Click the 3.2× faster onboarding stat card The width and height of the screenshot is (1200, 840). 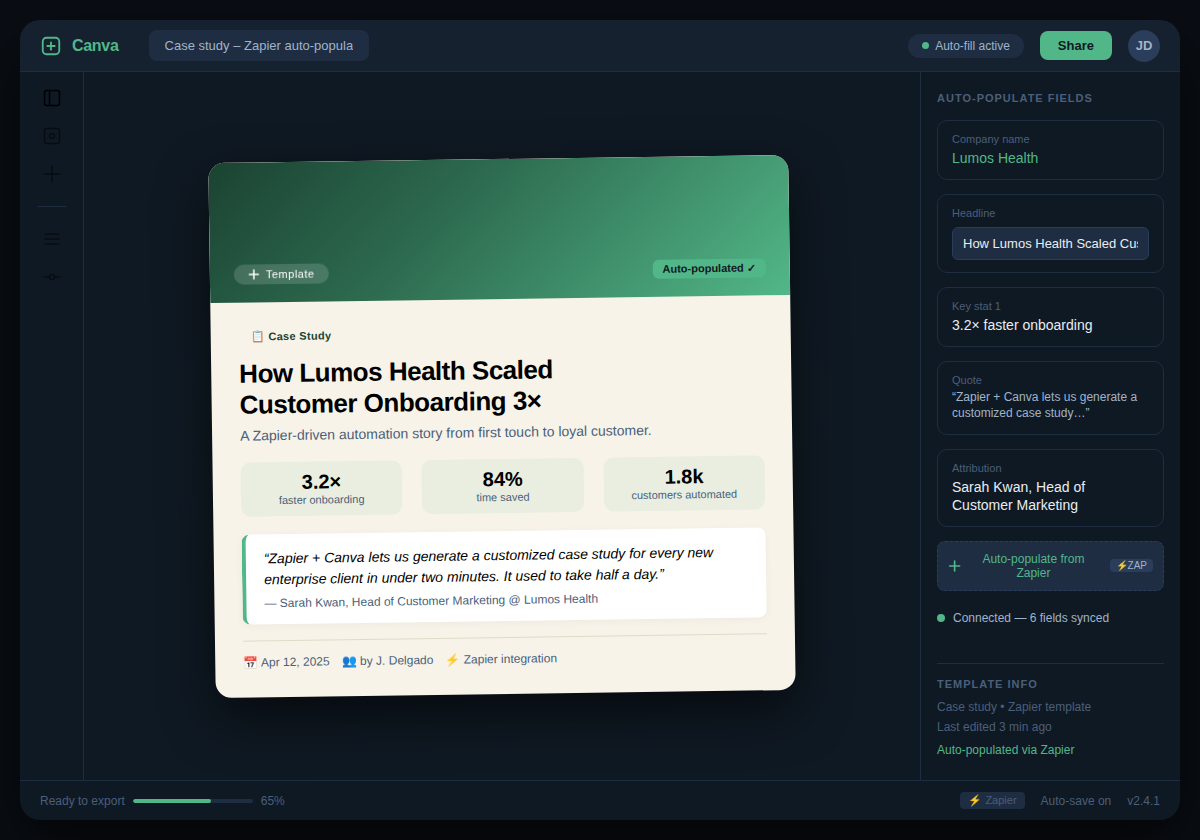(x=321, y=489)
